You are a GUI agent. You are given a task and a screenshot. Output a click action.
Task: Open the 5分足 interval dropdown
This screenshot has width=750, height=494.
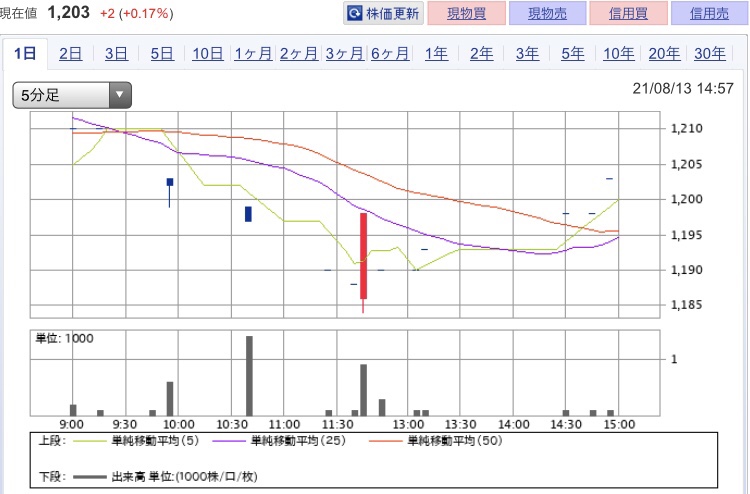coord(72,95)
